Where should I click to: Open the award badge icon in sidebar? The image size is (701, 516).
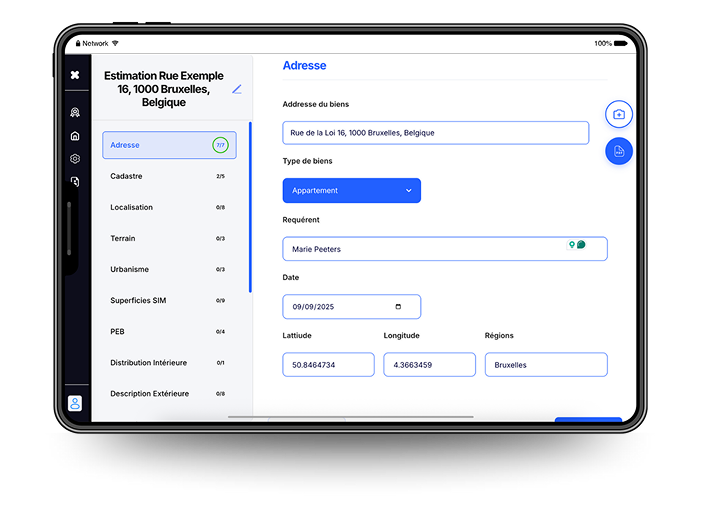(75, 113)
